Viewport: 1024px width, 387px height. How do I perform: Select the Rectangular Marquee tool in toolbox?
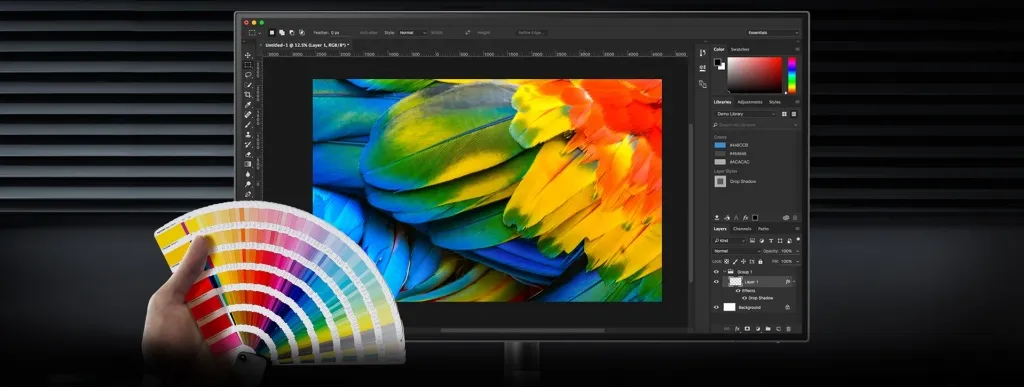pyautogui.click(x=248, y=65)
